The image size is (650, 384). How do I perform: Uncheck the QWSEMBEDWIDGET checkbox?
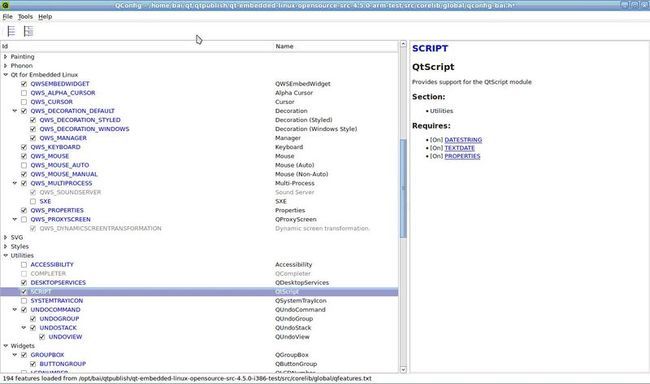pos(24,84)
